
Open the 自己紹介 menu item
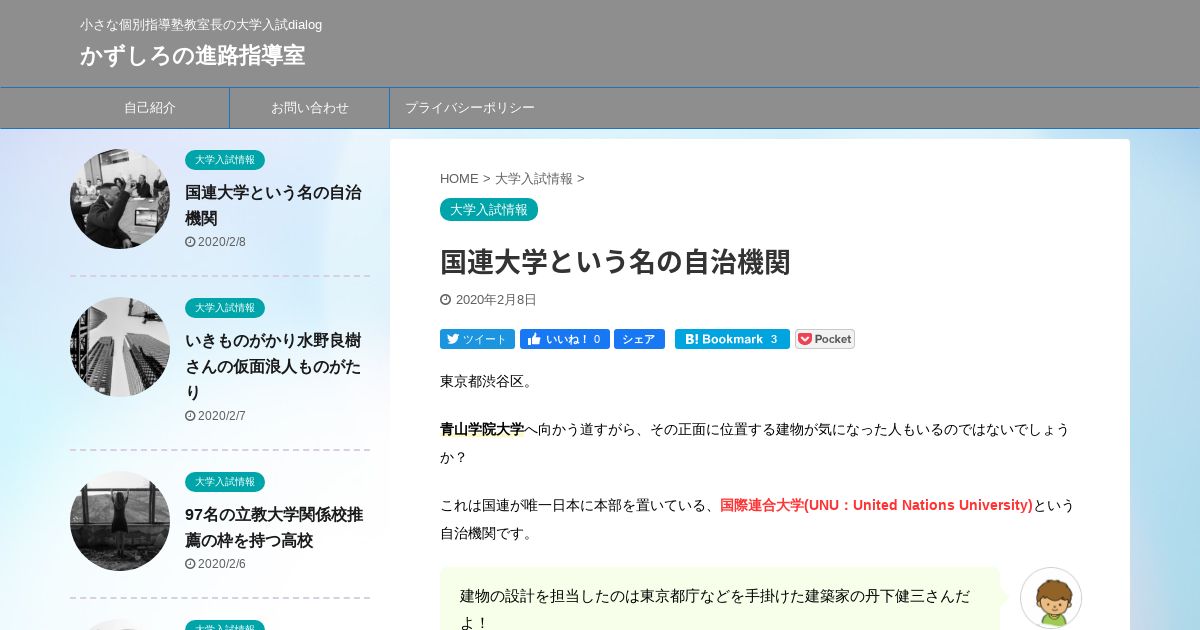(x=150, y=108)
